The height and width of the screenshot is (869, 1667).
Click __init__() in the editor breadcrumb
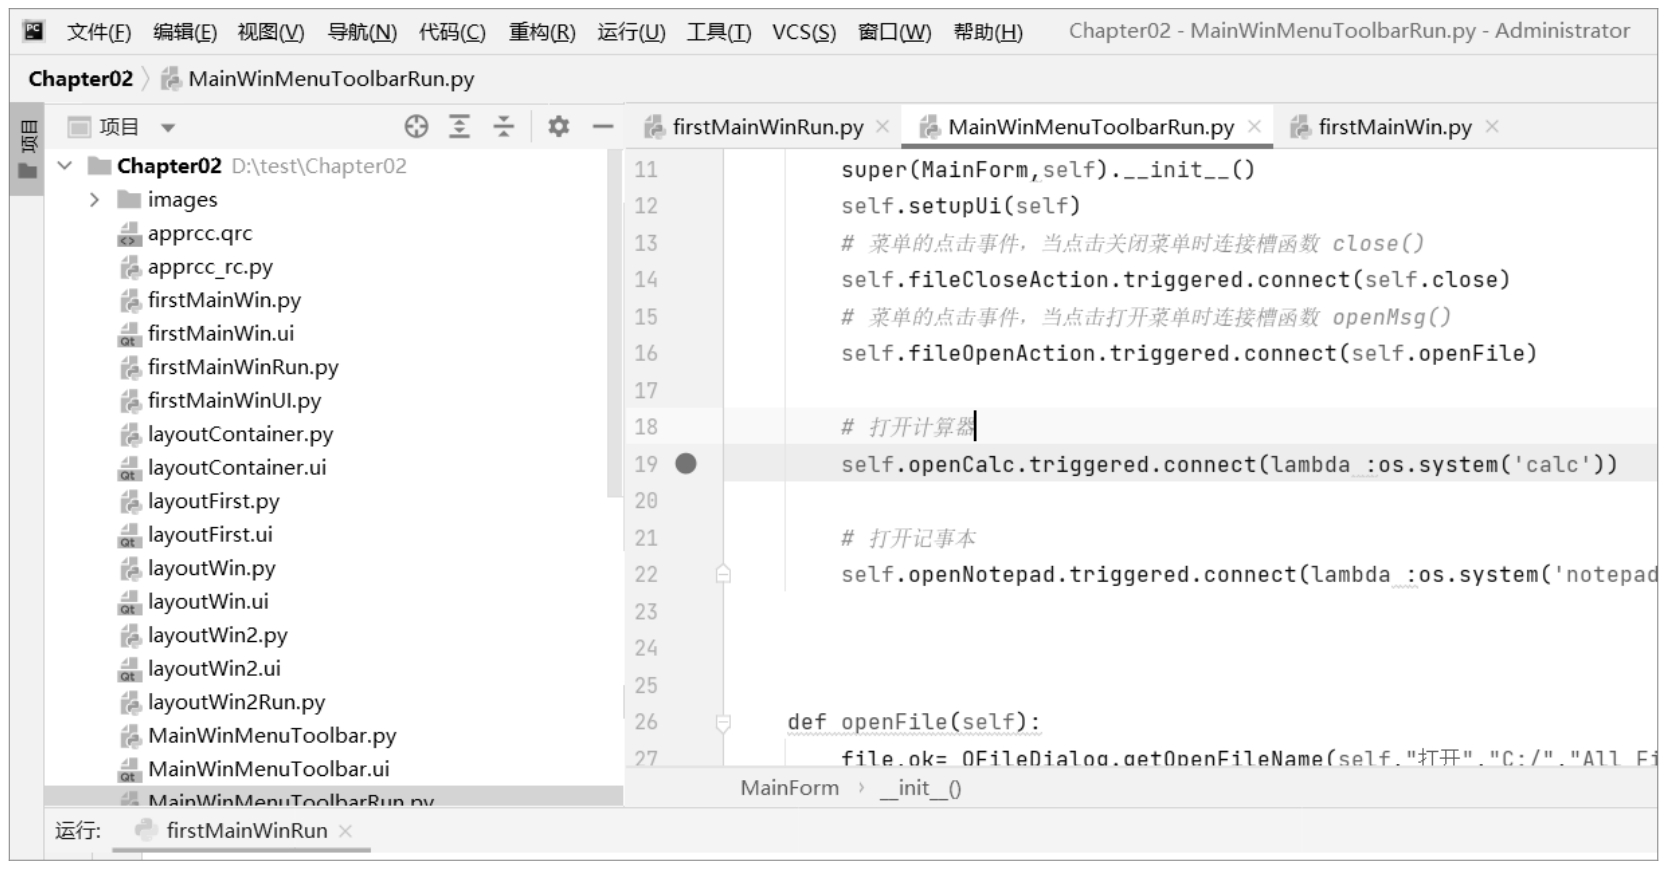click(x=920, y=788)
